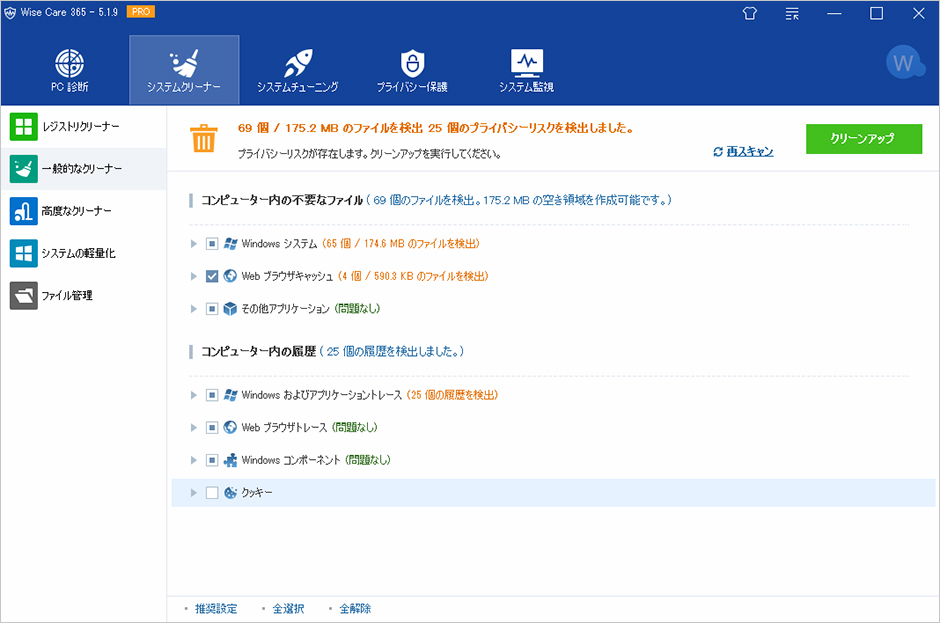
Task: Switch to the PC 診断 tab label
Action: [x=70, y=87]
